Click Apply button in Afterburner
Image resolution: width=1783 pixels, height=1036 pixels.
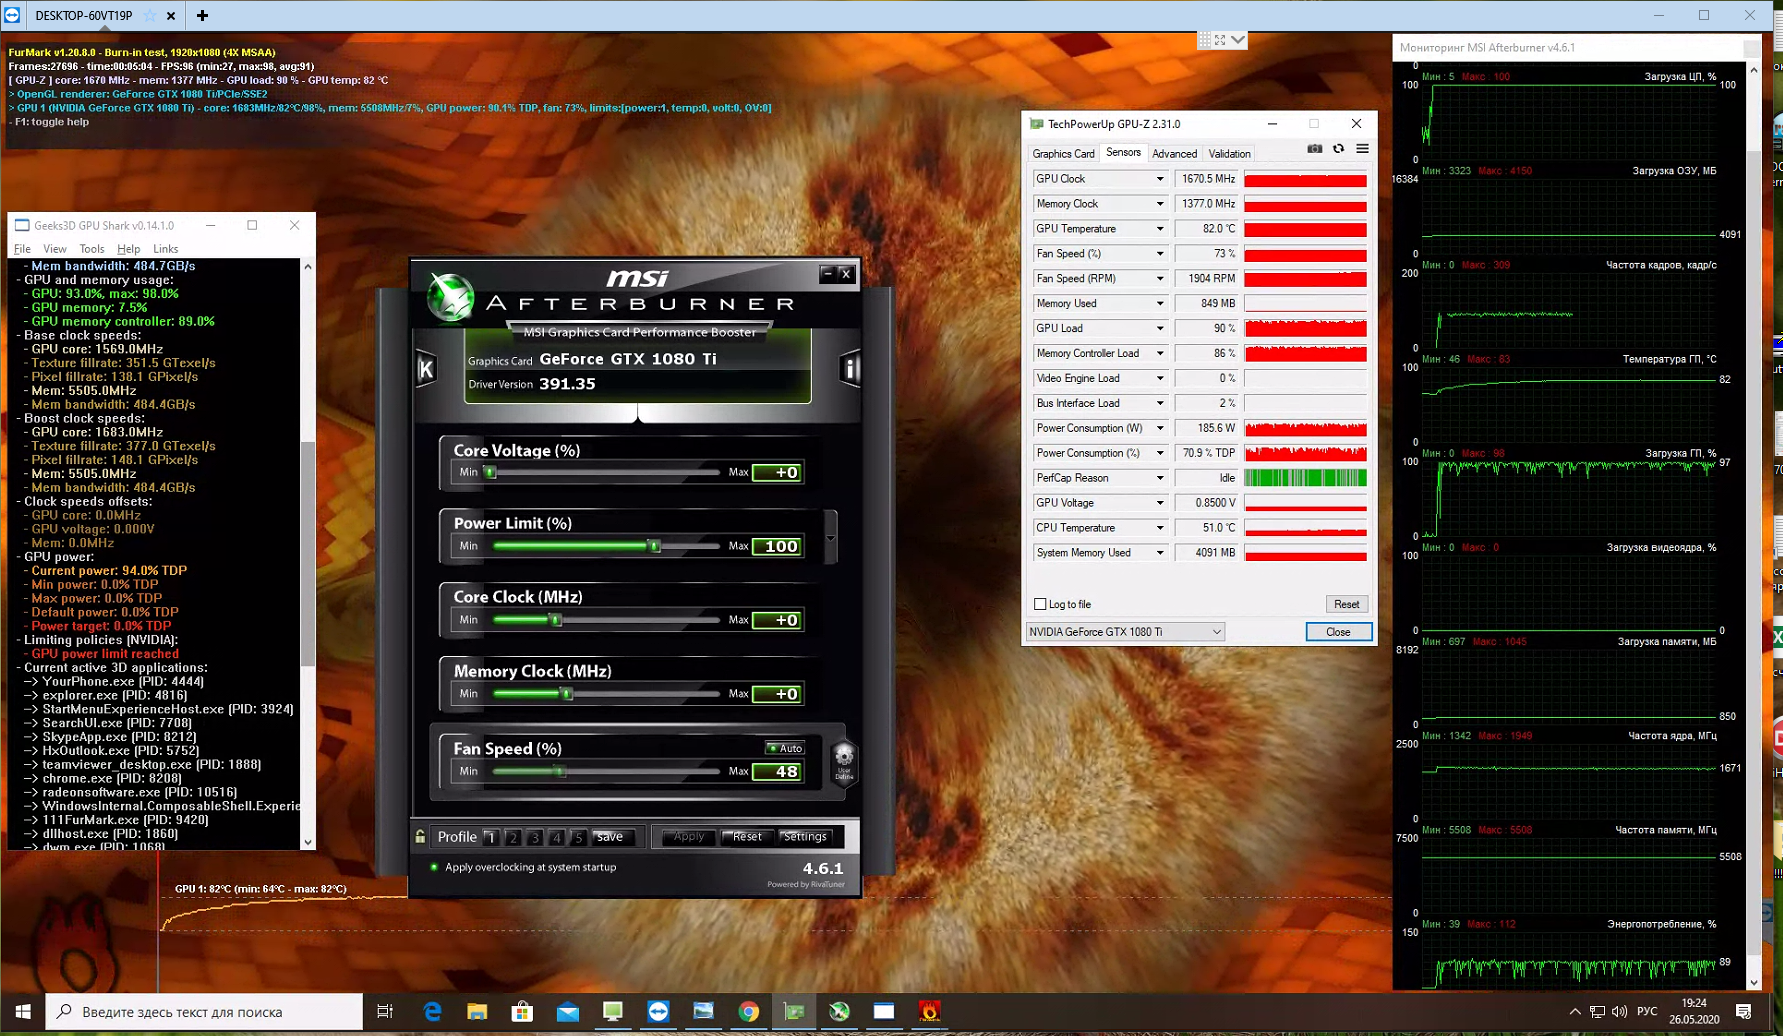click(689, 837)
